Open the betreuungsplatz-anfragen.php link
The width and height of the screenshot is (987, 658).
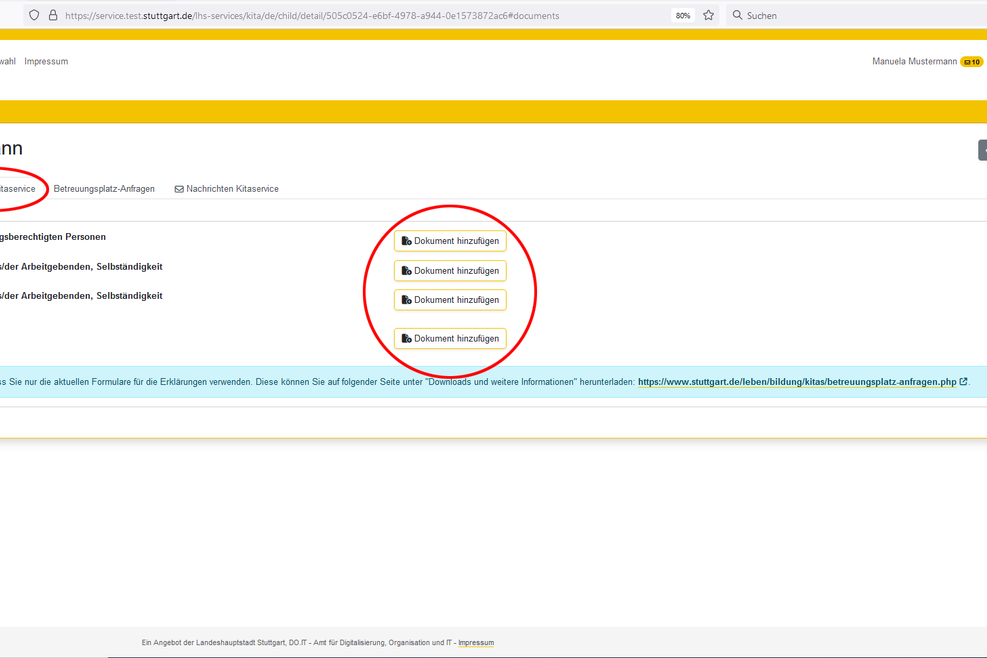point(796,382)
